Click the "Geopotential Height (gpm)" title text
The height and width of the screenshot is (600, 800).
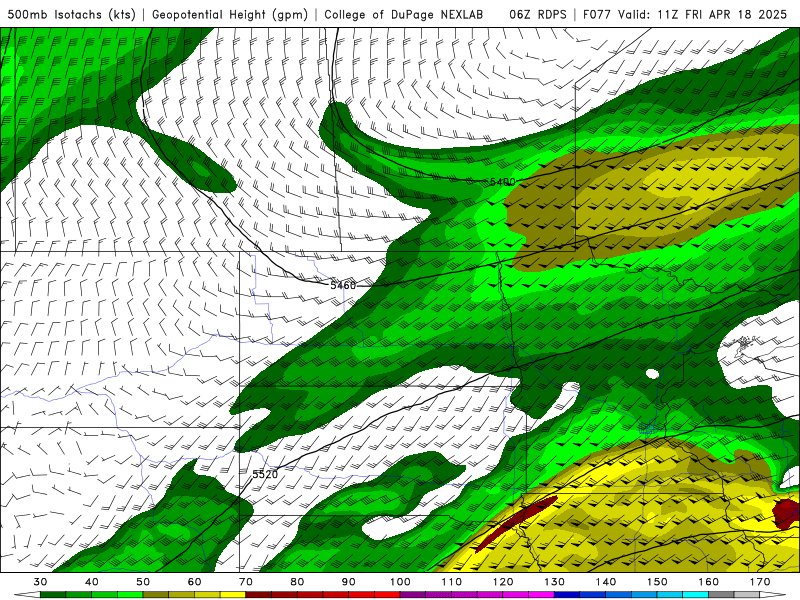pyautogui.click(x=230, y=14)
